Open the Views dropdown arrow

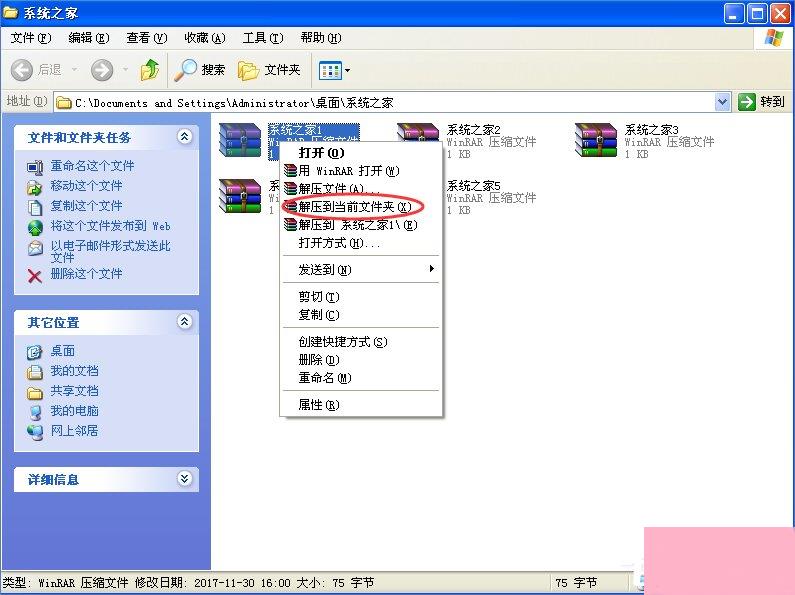click(x=348, y=70)
